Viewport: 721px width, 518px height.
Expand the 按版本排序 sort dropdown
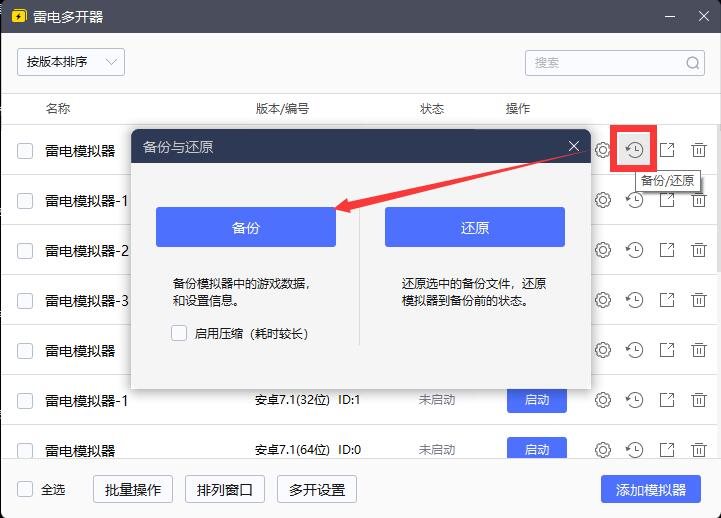[71, 62]
